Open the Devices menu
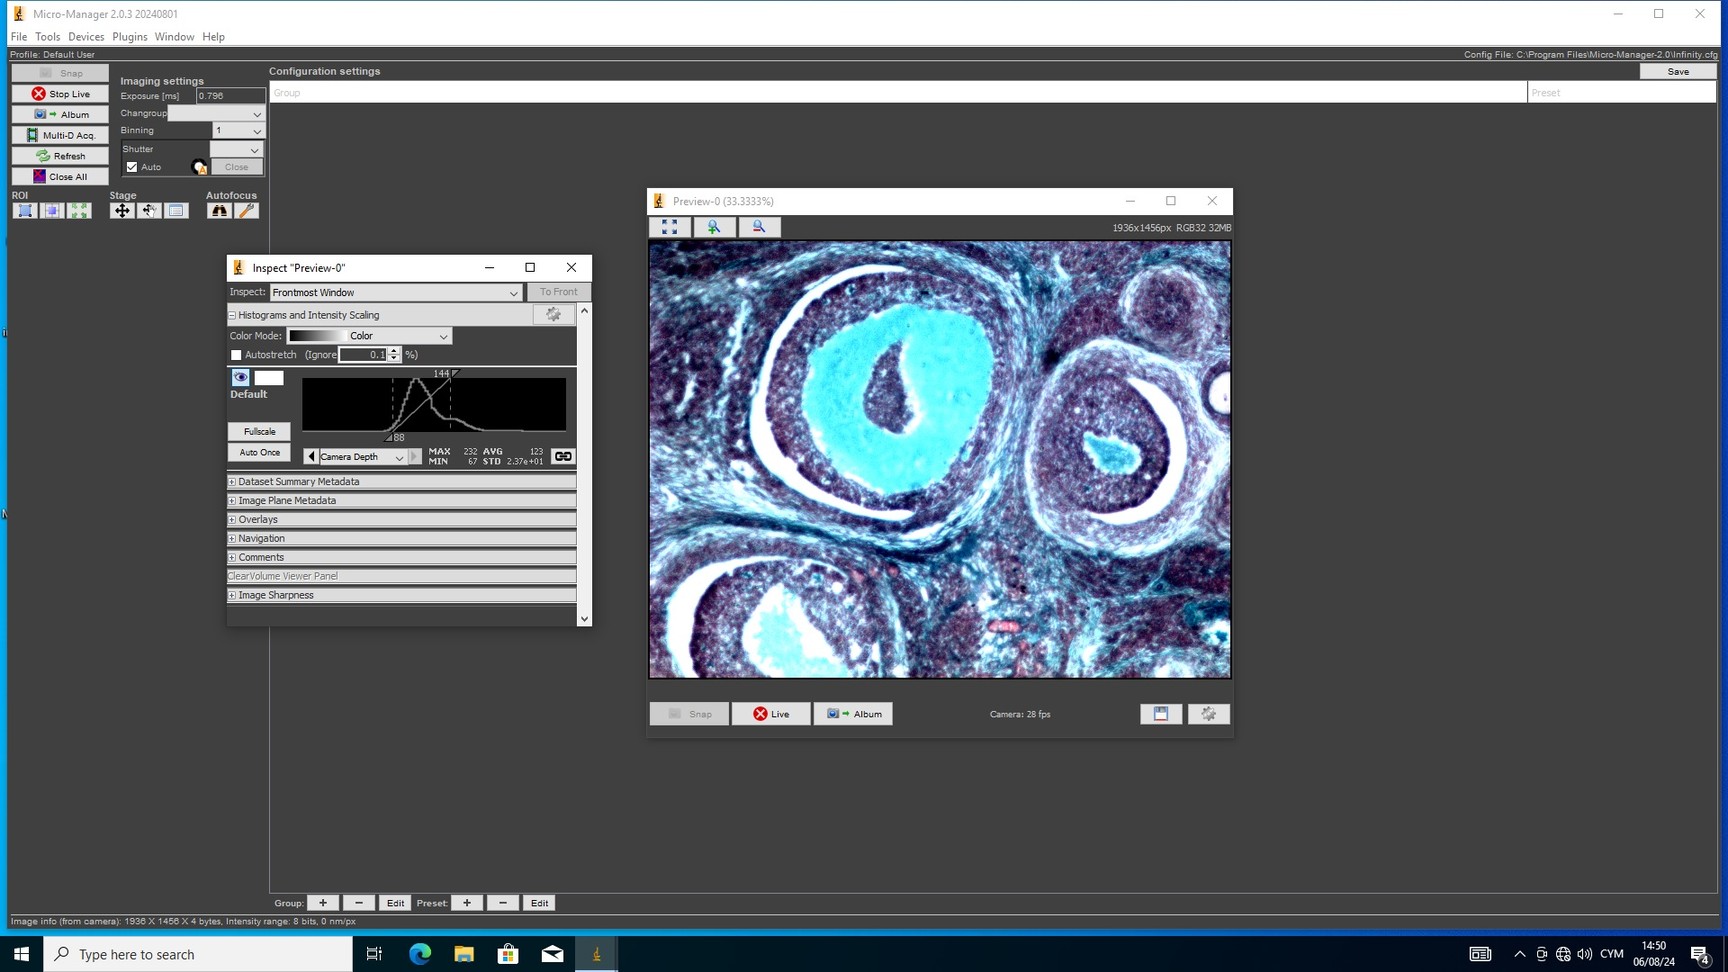1728x972 pixels. pos(86,37)
